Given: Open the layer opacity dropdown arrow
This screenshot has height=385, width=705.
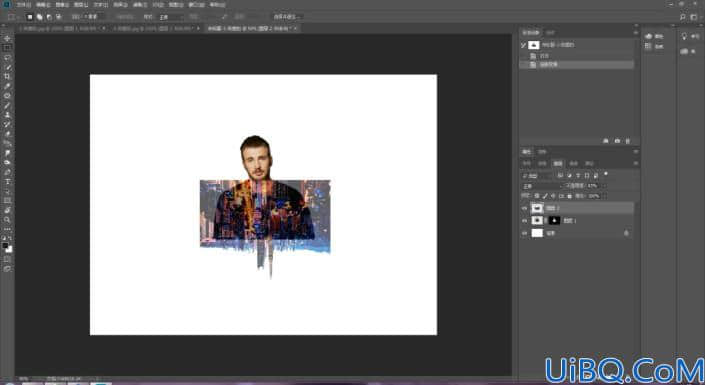Looking at the screenshot, I should pyautogui.click(x=604, y=186).
